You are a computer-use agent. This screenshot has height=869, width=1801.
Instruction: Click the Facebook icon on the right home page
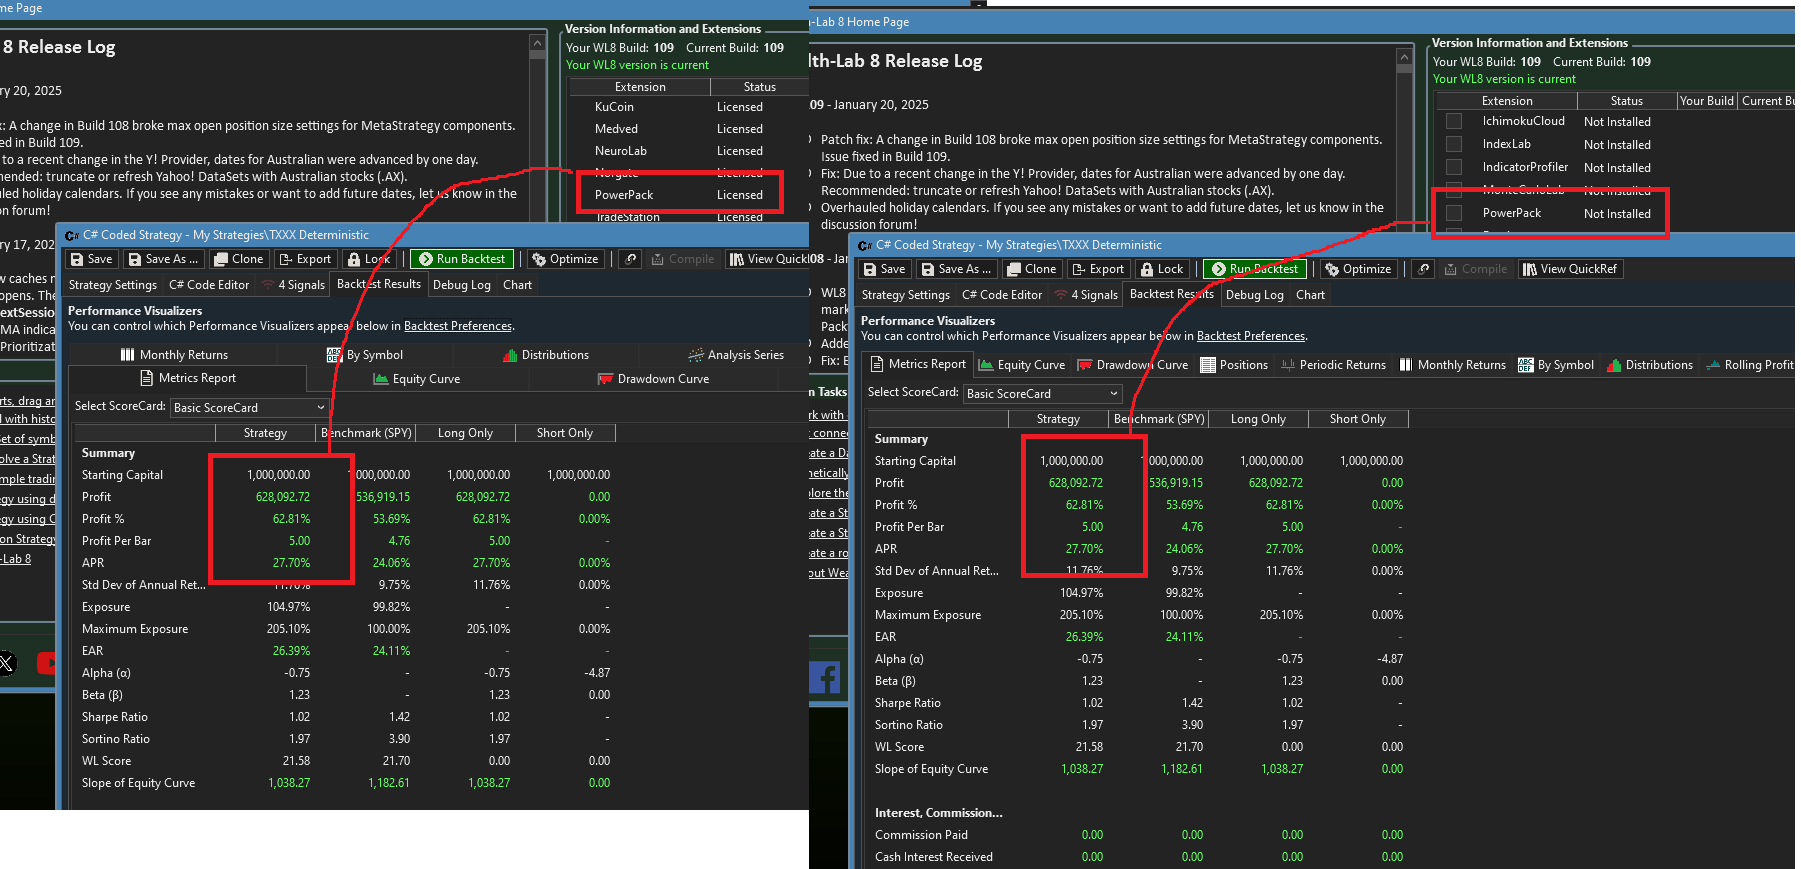point(825,678)
